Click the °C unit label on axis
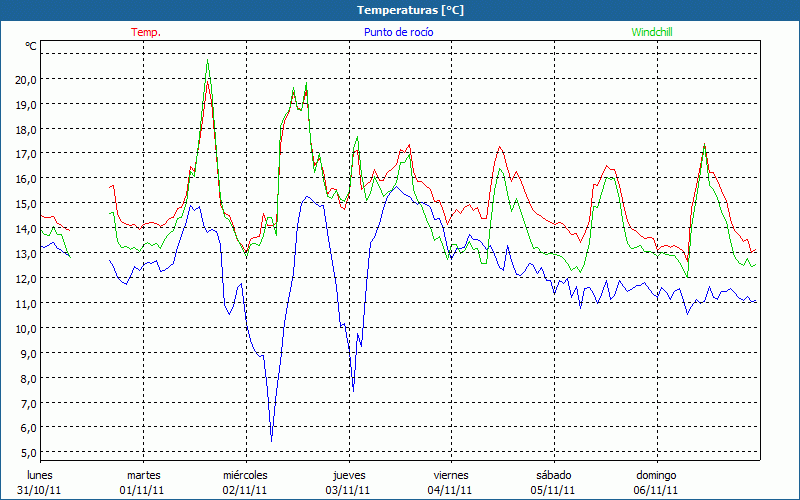 [31, 46]
